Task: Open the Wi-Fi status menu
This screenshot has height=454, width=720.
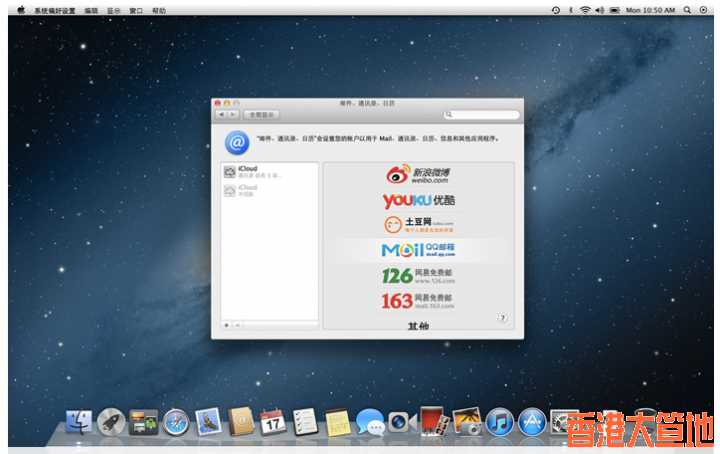Action: coord(585,10)
